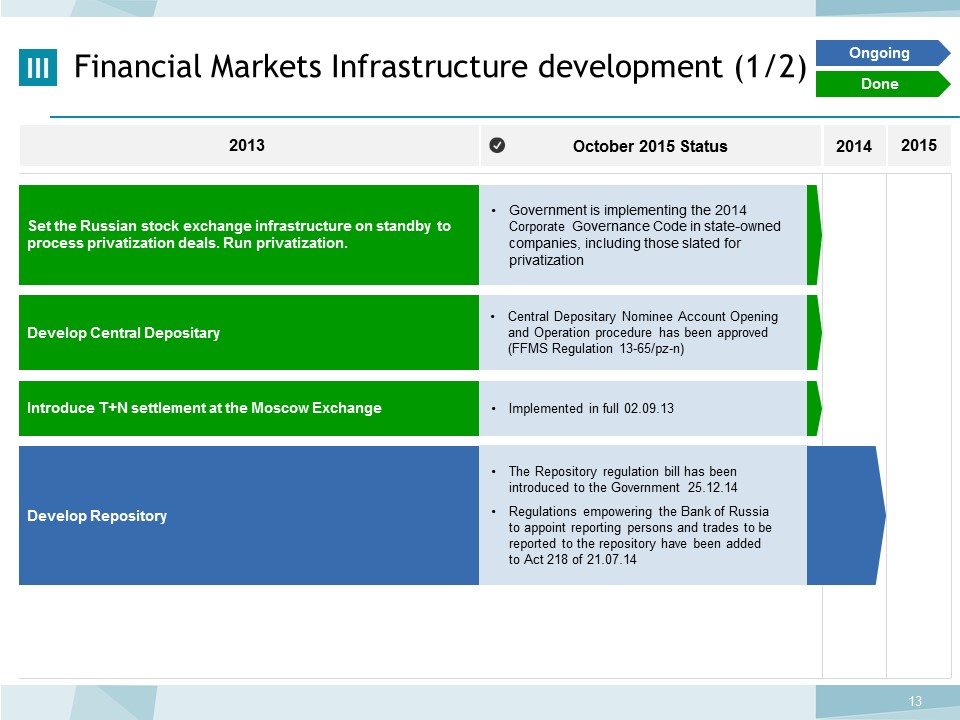This screenshot has height=720, width=960.
Task: Click the Repository regulation bill status bullet
Action: (x=623, y=479)
